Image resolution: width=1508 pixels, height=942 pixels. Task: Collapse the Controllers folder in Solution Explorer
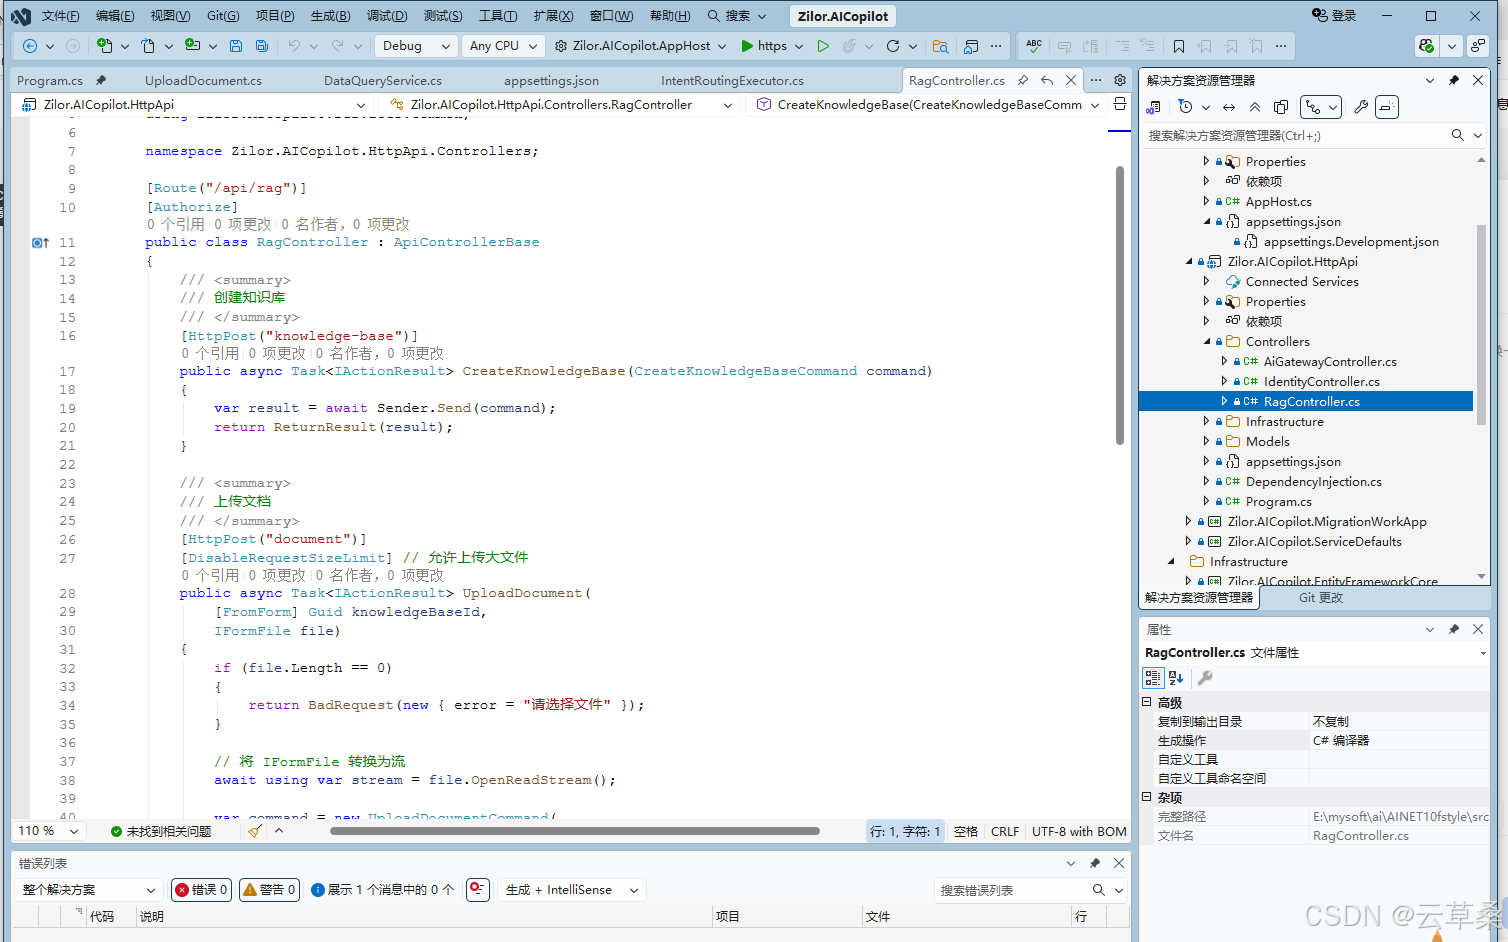(x=1207, y=341)
